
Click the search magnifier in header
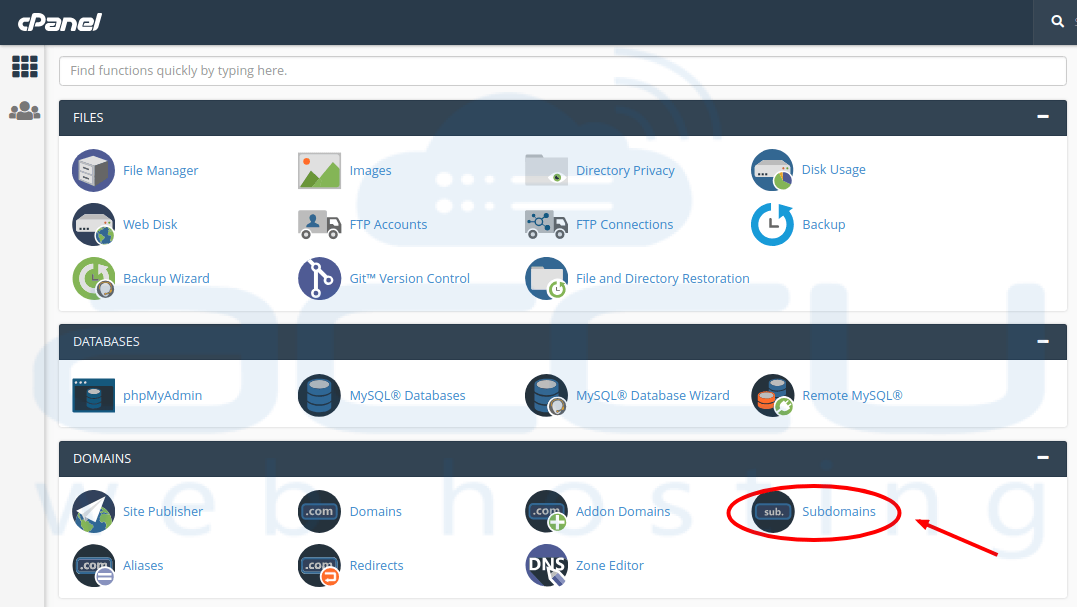click(x=1057, y=21)
